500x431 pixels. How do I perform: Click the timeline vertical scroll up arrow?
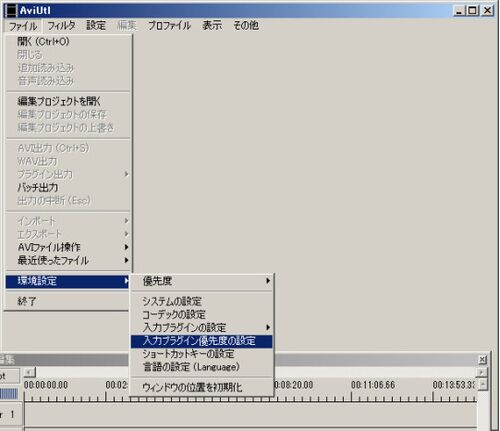coord(482,385)
